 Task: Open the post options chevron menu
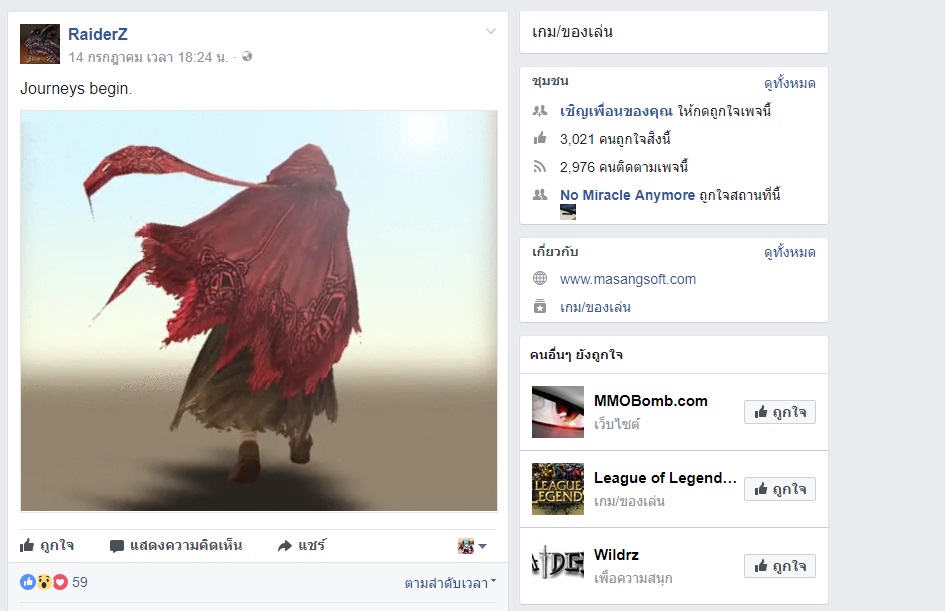tap(490, 32)
